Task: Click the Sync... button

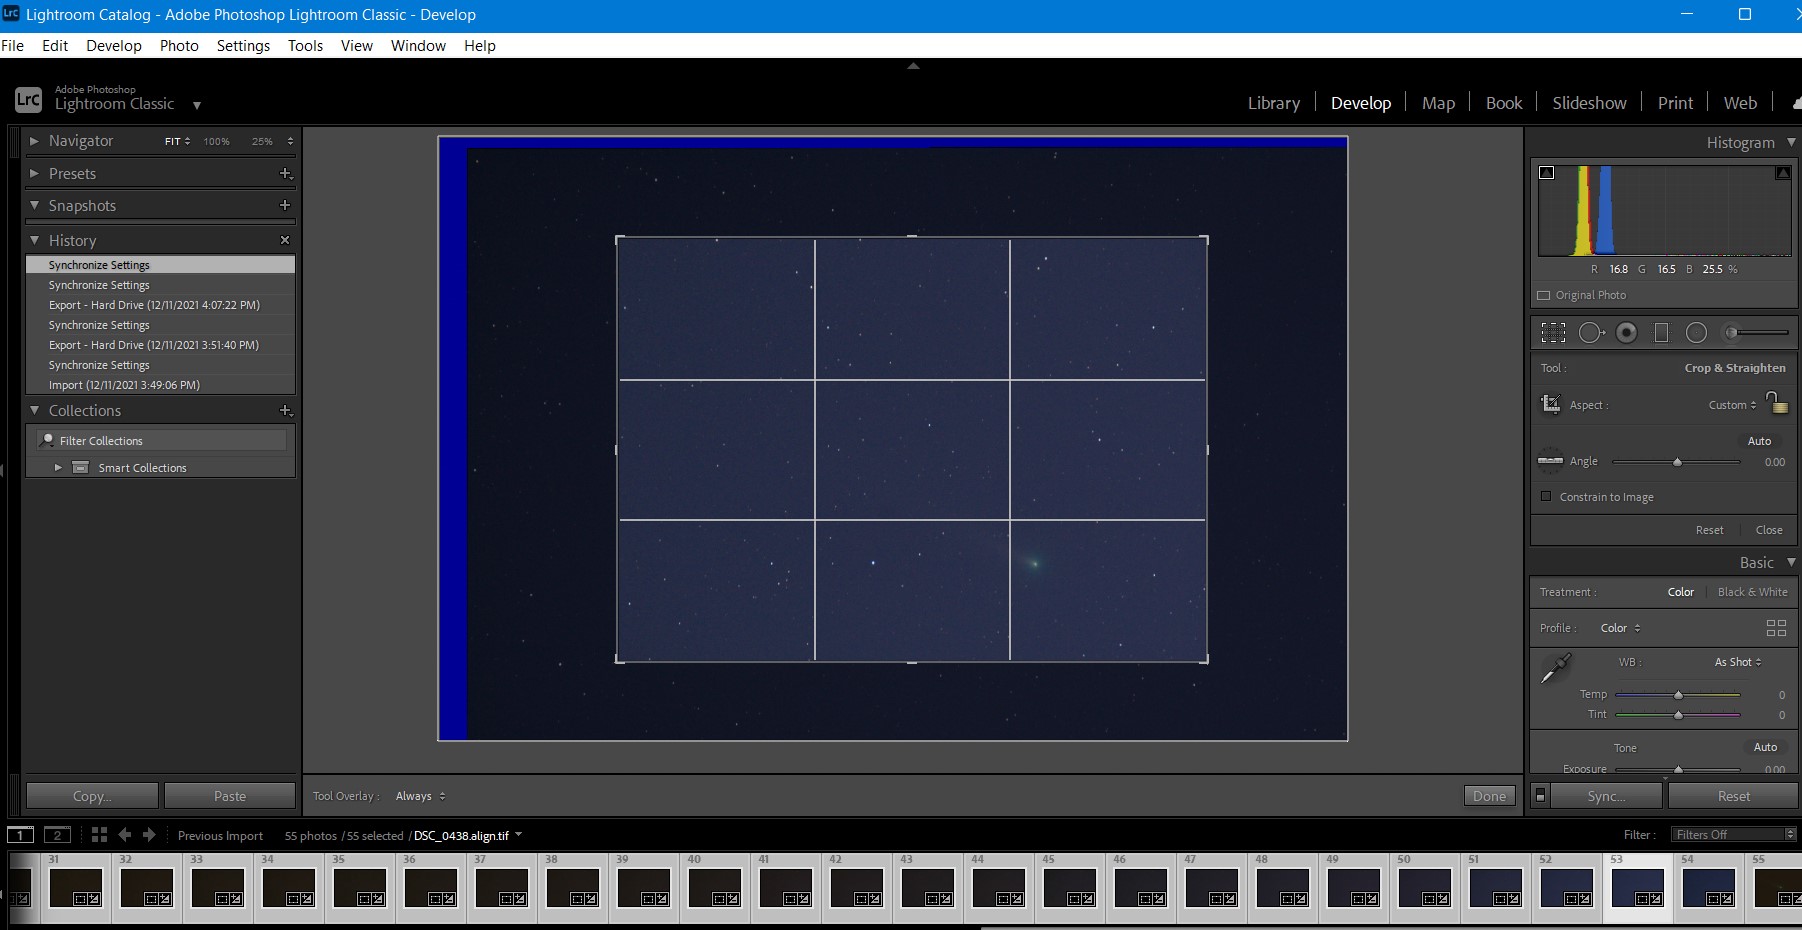Action: (x=1606, y=796)
